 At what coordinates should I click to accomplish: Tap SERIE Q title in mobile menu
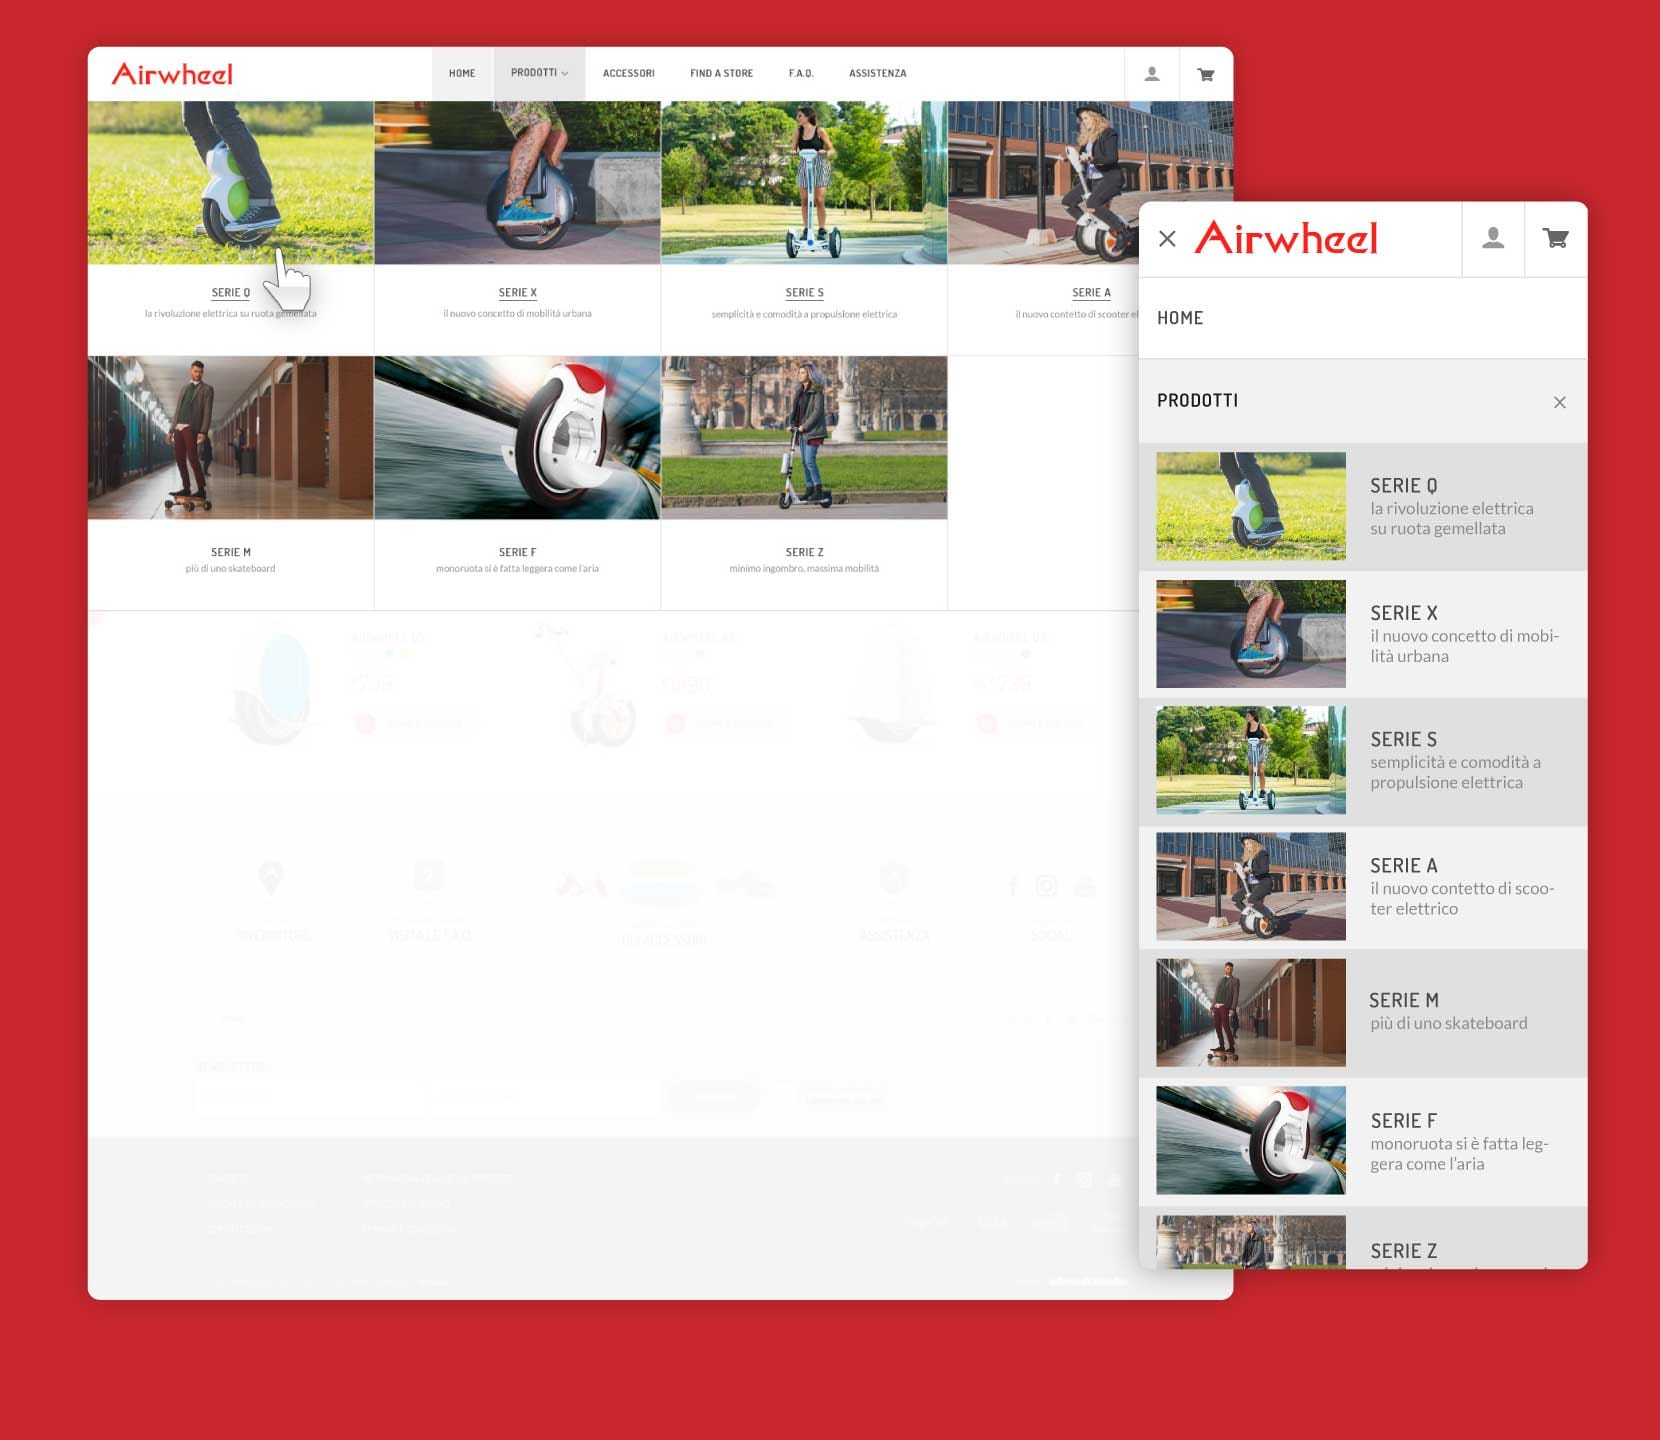click(x=1403, y=486)
